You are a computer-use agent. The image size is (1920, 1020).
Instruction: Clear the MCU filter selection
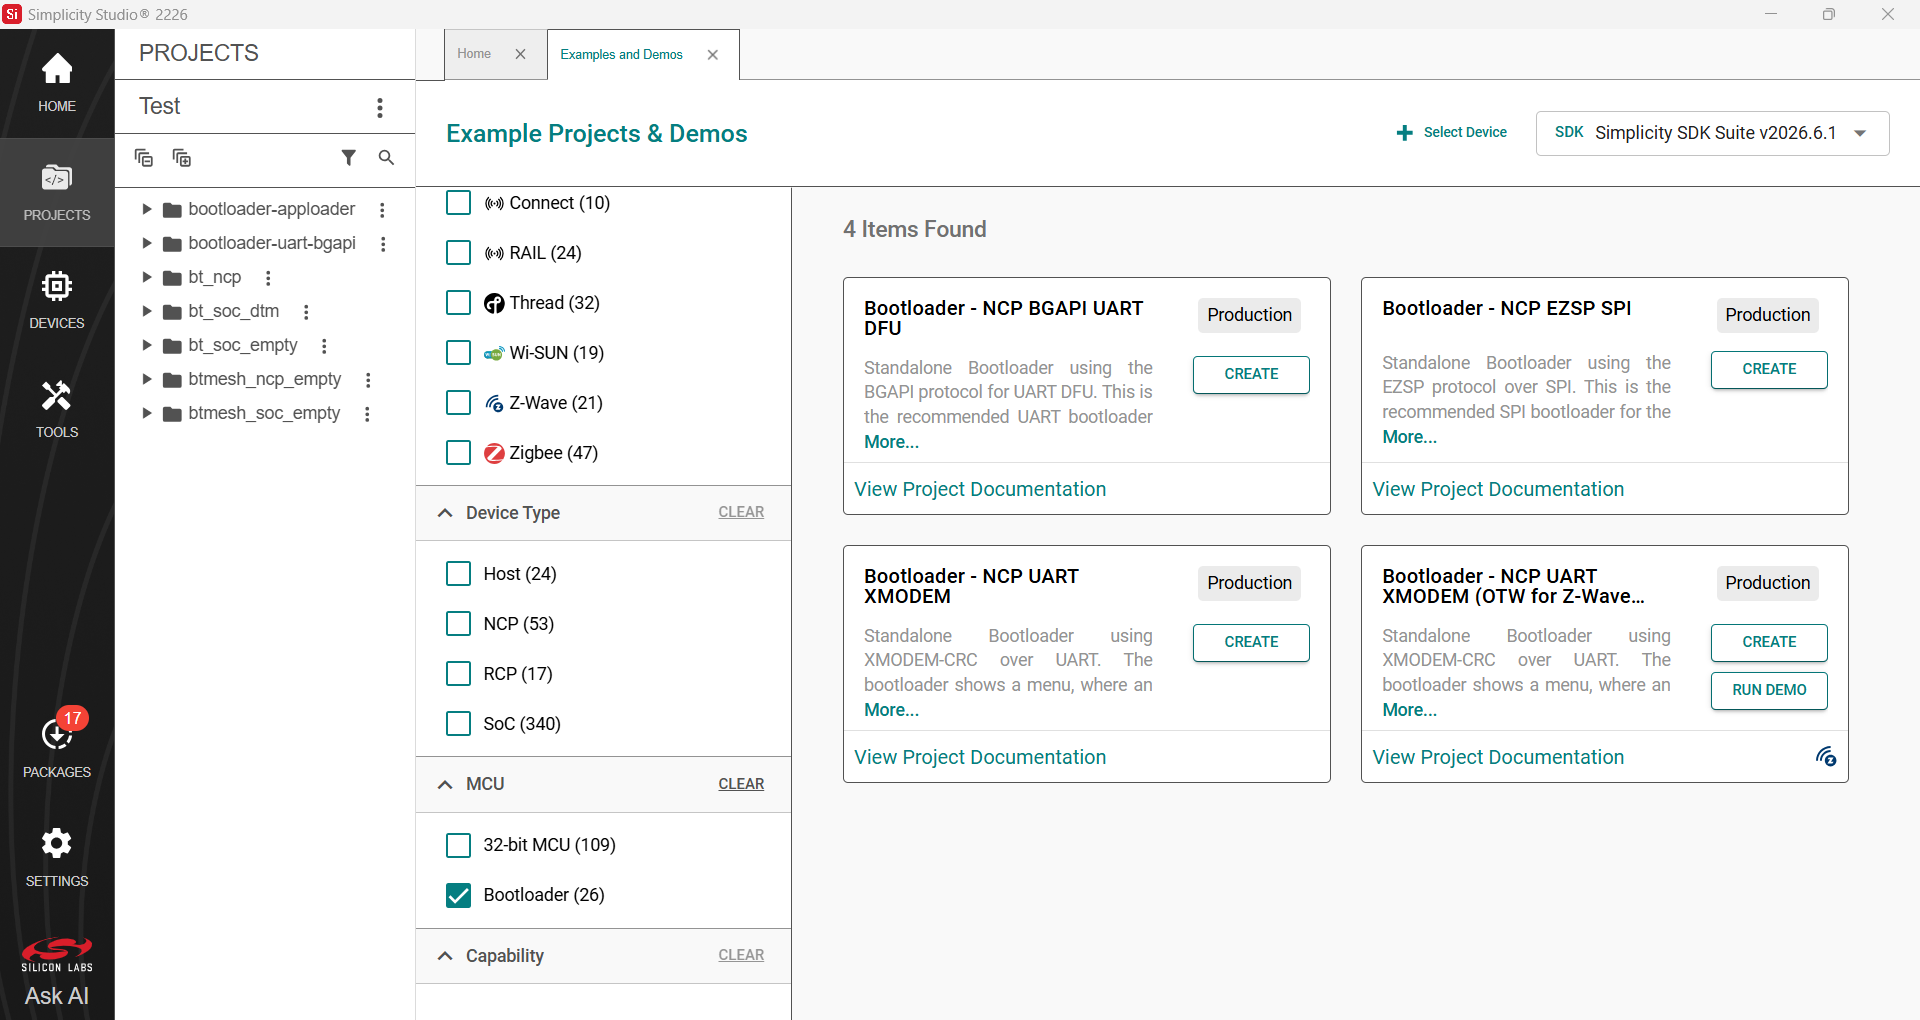[741, 784]
